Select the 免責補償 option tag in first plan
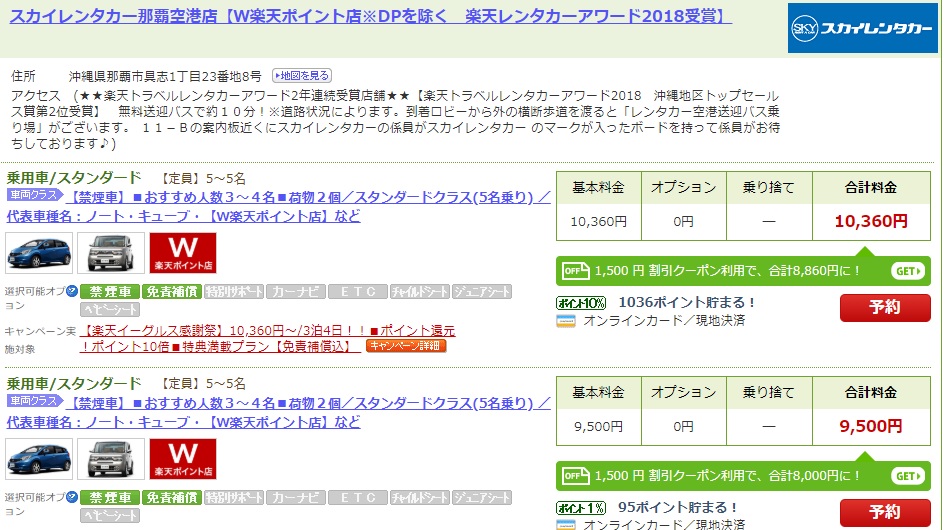Viewport: 947px width, 530px height. click(172, 292)
